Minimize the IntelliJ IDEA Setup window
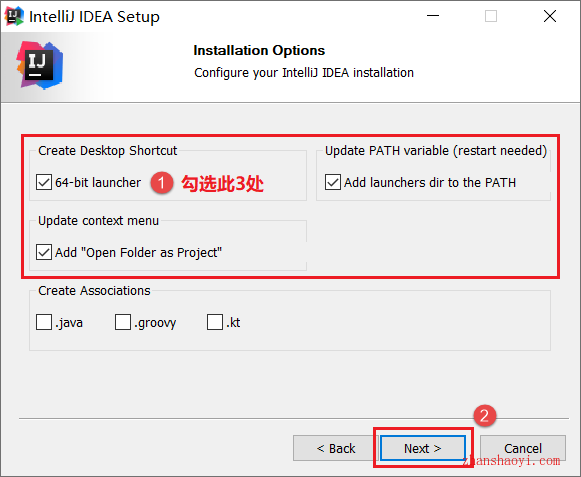581x477 pixels. tap(433, 16)
